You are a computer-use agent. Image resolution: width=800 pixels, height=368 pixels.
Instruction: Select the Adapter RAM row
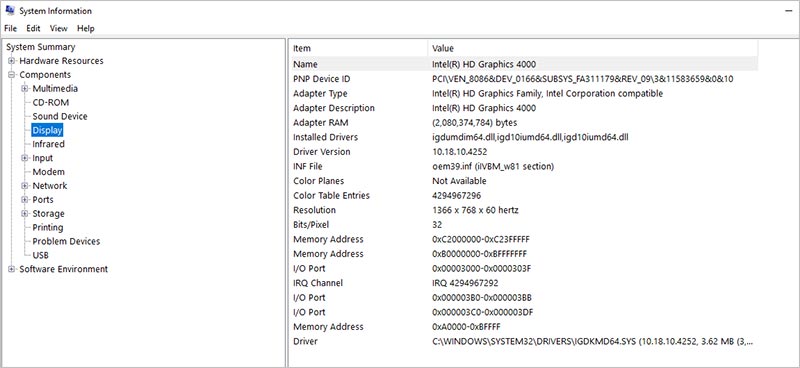[x=524, y=123]
